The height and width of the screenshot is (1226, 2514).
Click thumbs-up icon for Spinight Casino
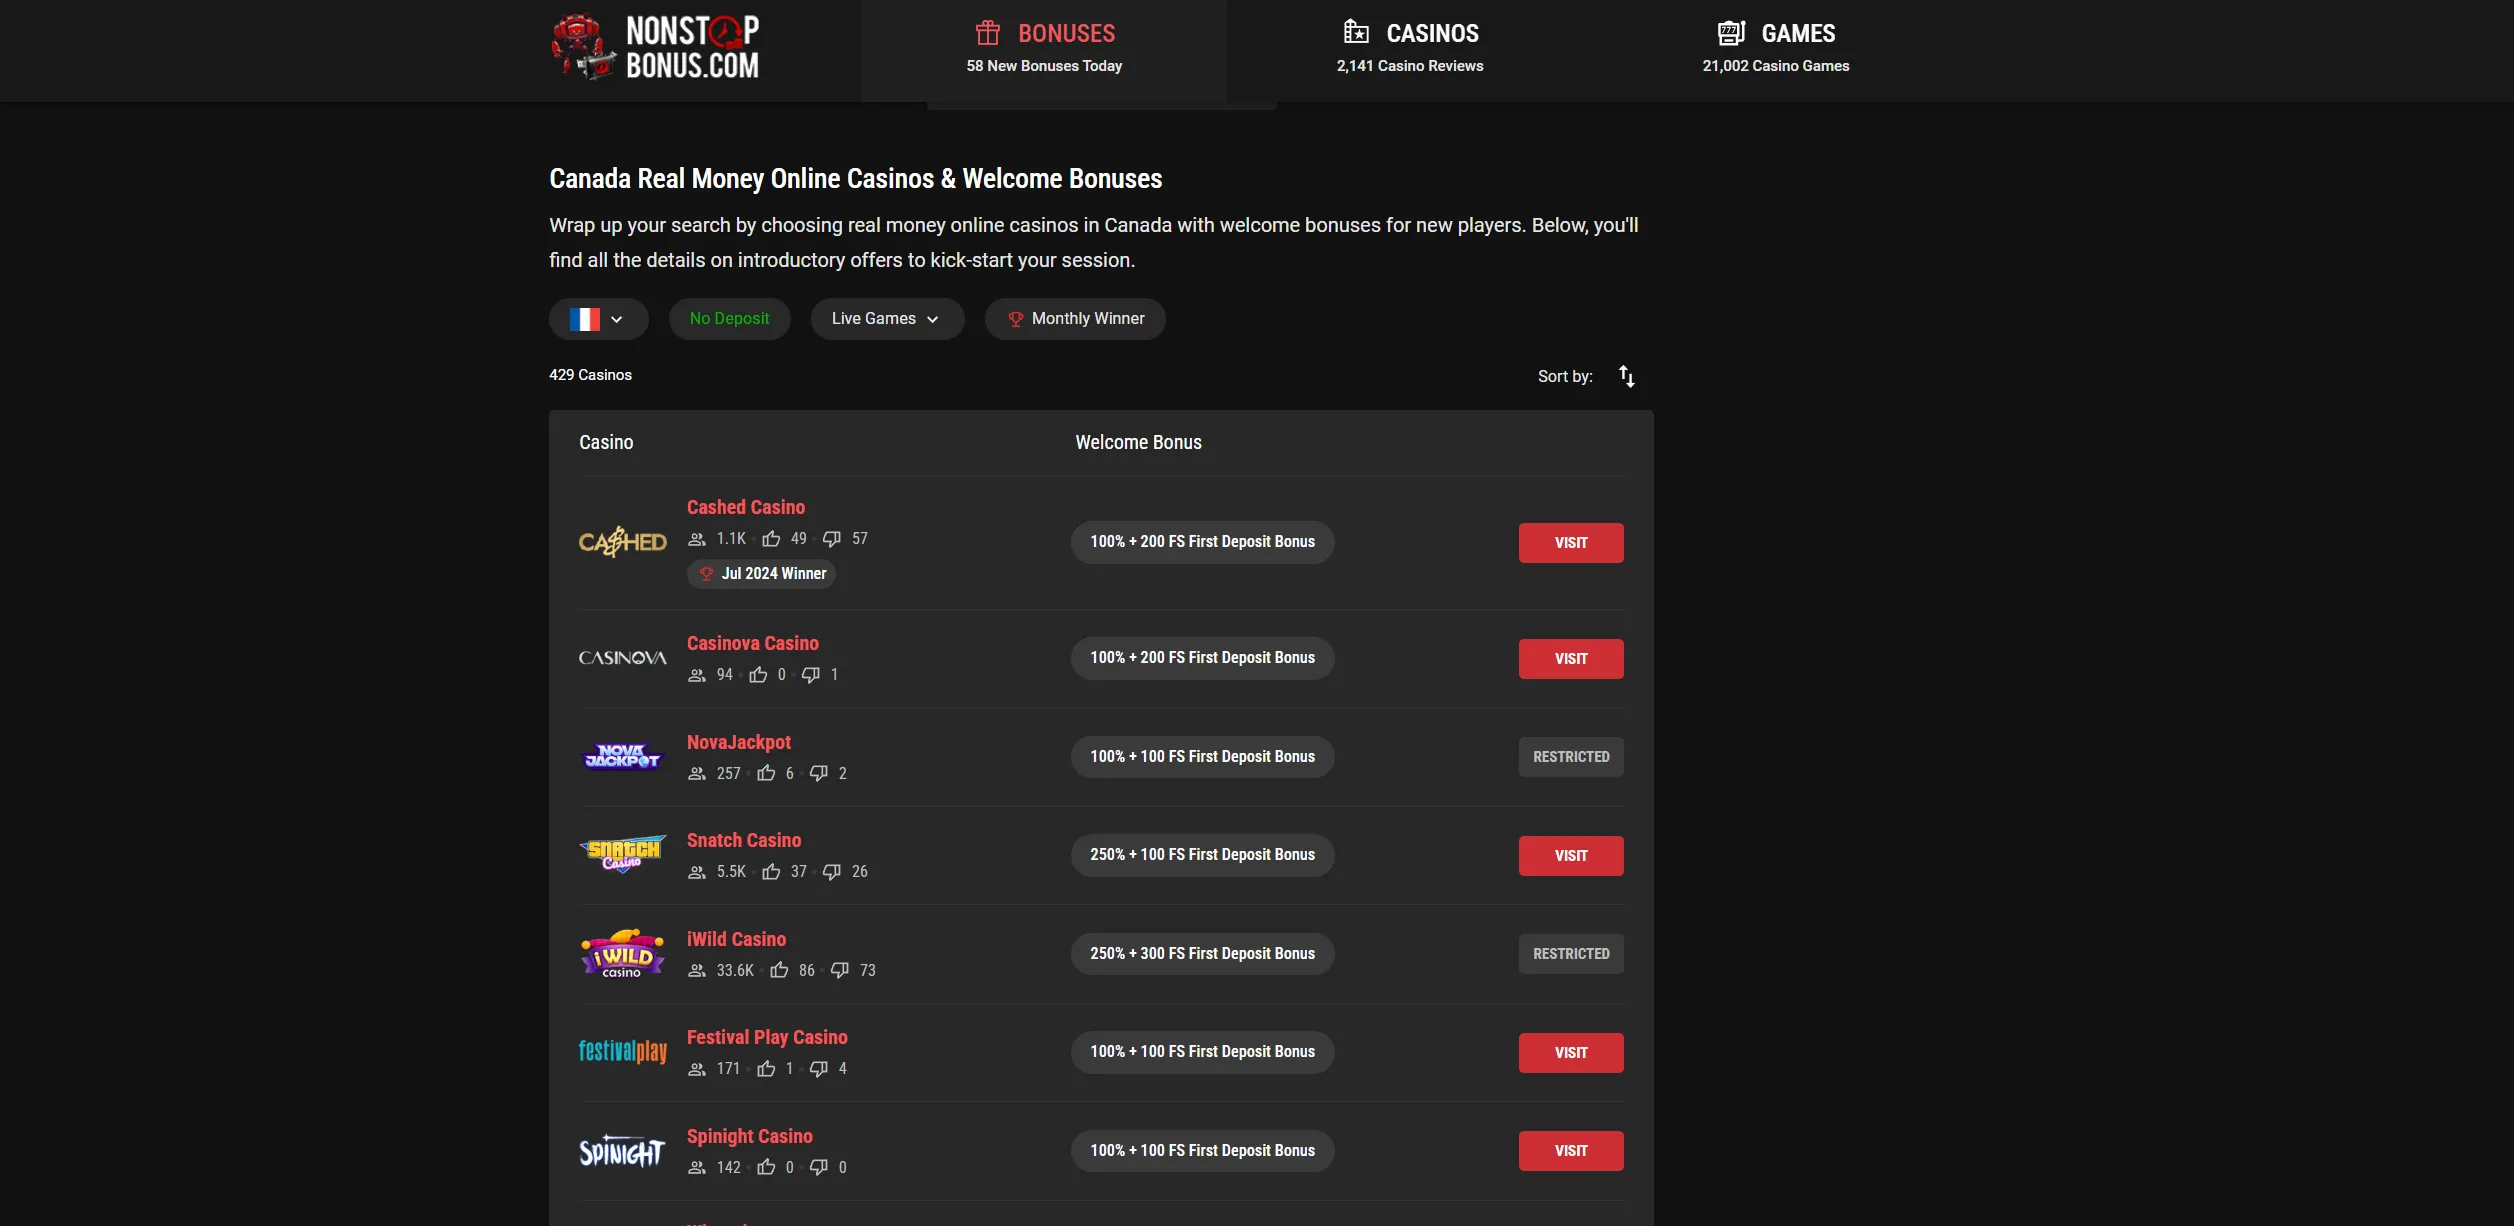click(x=767, y=1168)
